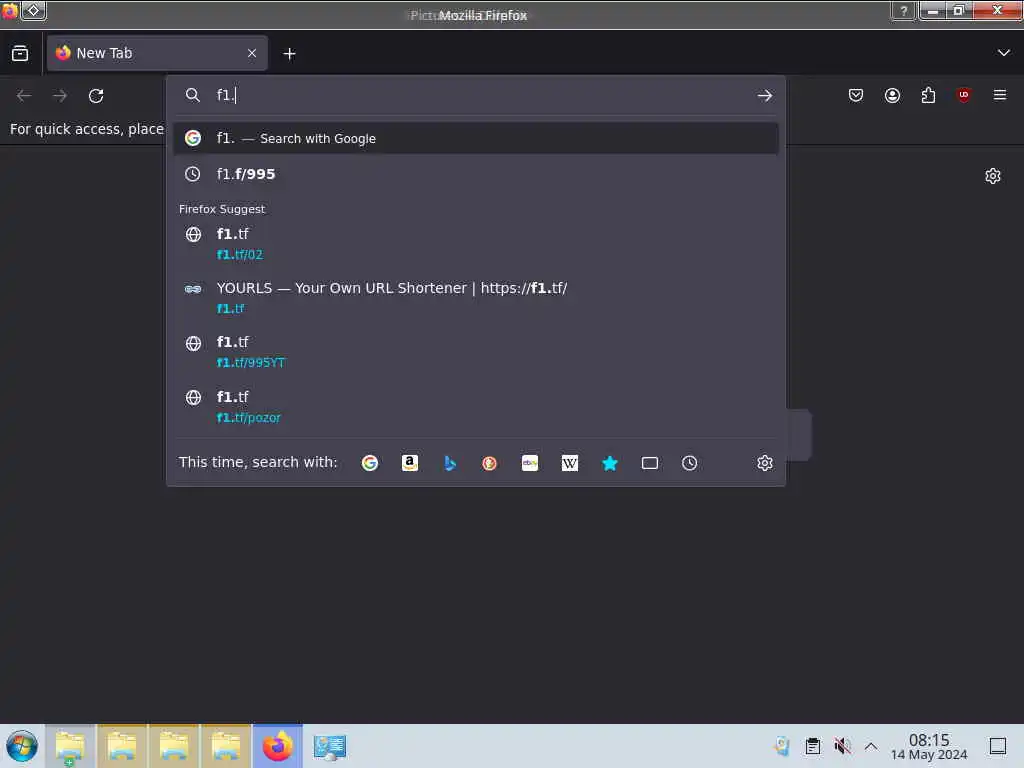Open the clock showing 08:15
This screenshot has width=1024, height=768.
click(x=929, y=746)
